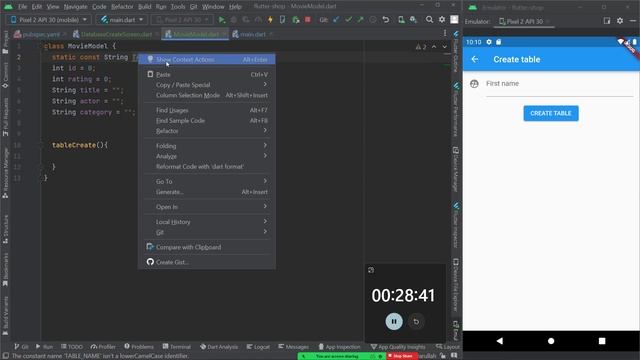Open the Problems tool window
Viewport: 640px width, 360px height.
click(x=139, y=347)
